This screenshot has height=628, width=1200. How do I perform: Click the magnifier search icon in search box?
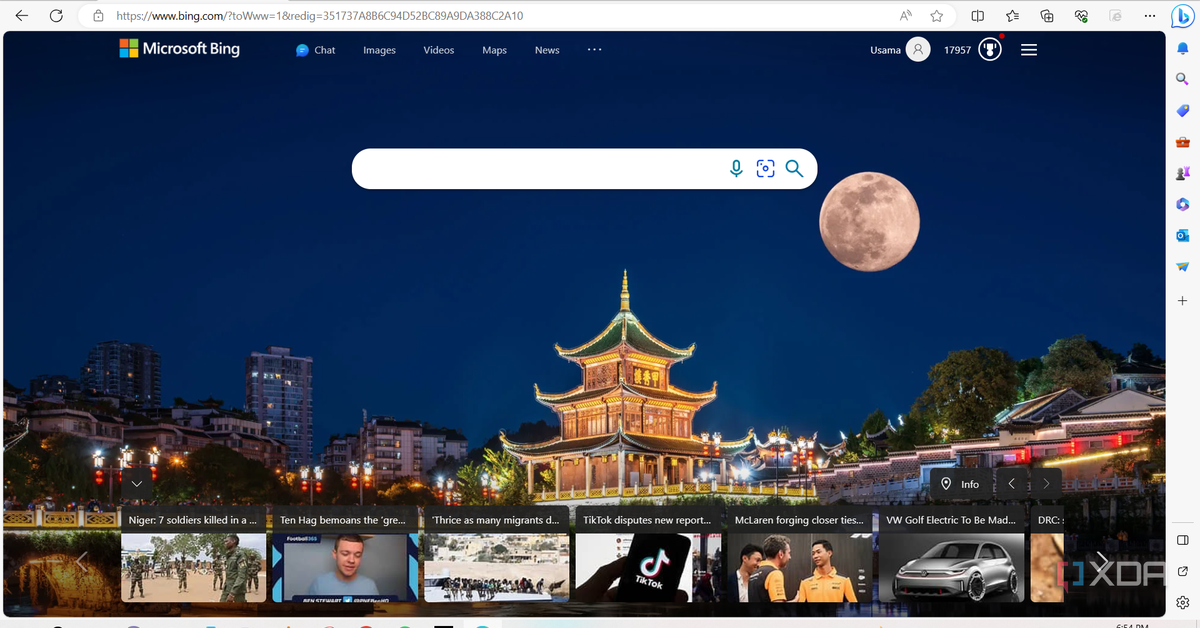point(794,169)
